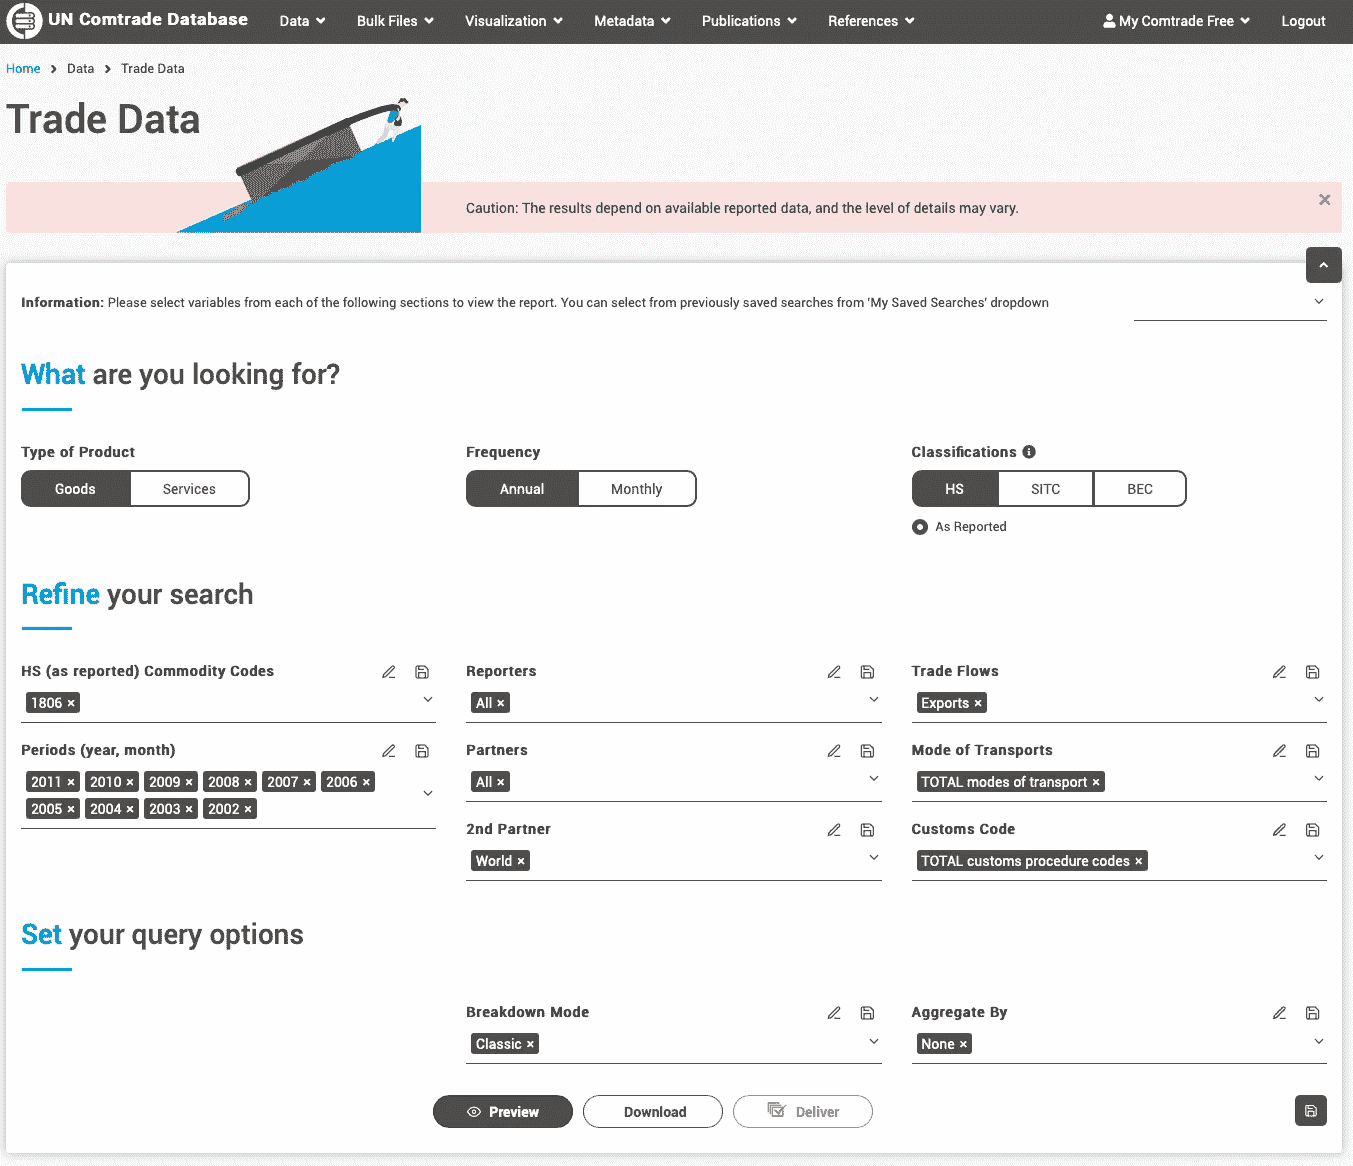Dismiss the caution banner
Screen dimensions: 1353x1166
pos(1324,200)
